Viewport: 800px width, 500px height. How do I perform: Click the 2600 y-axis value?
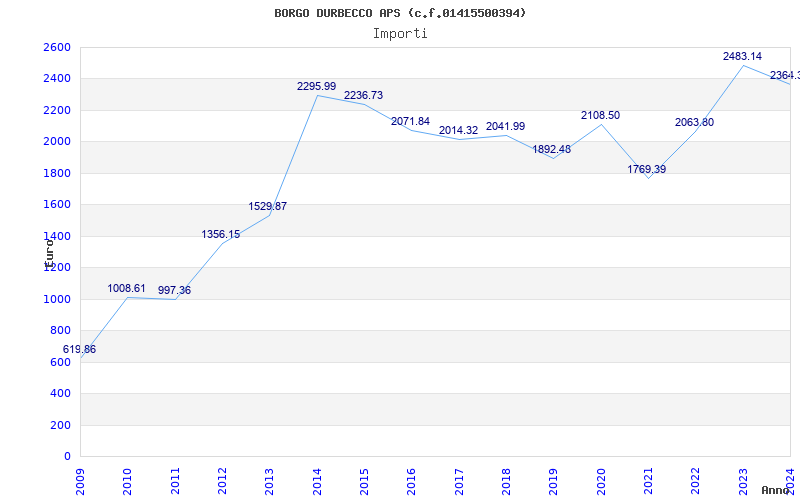tap(57, 47)
